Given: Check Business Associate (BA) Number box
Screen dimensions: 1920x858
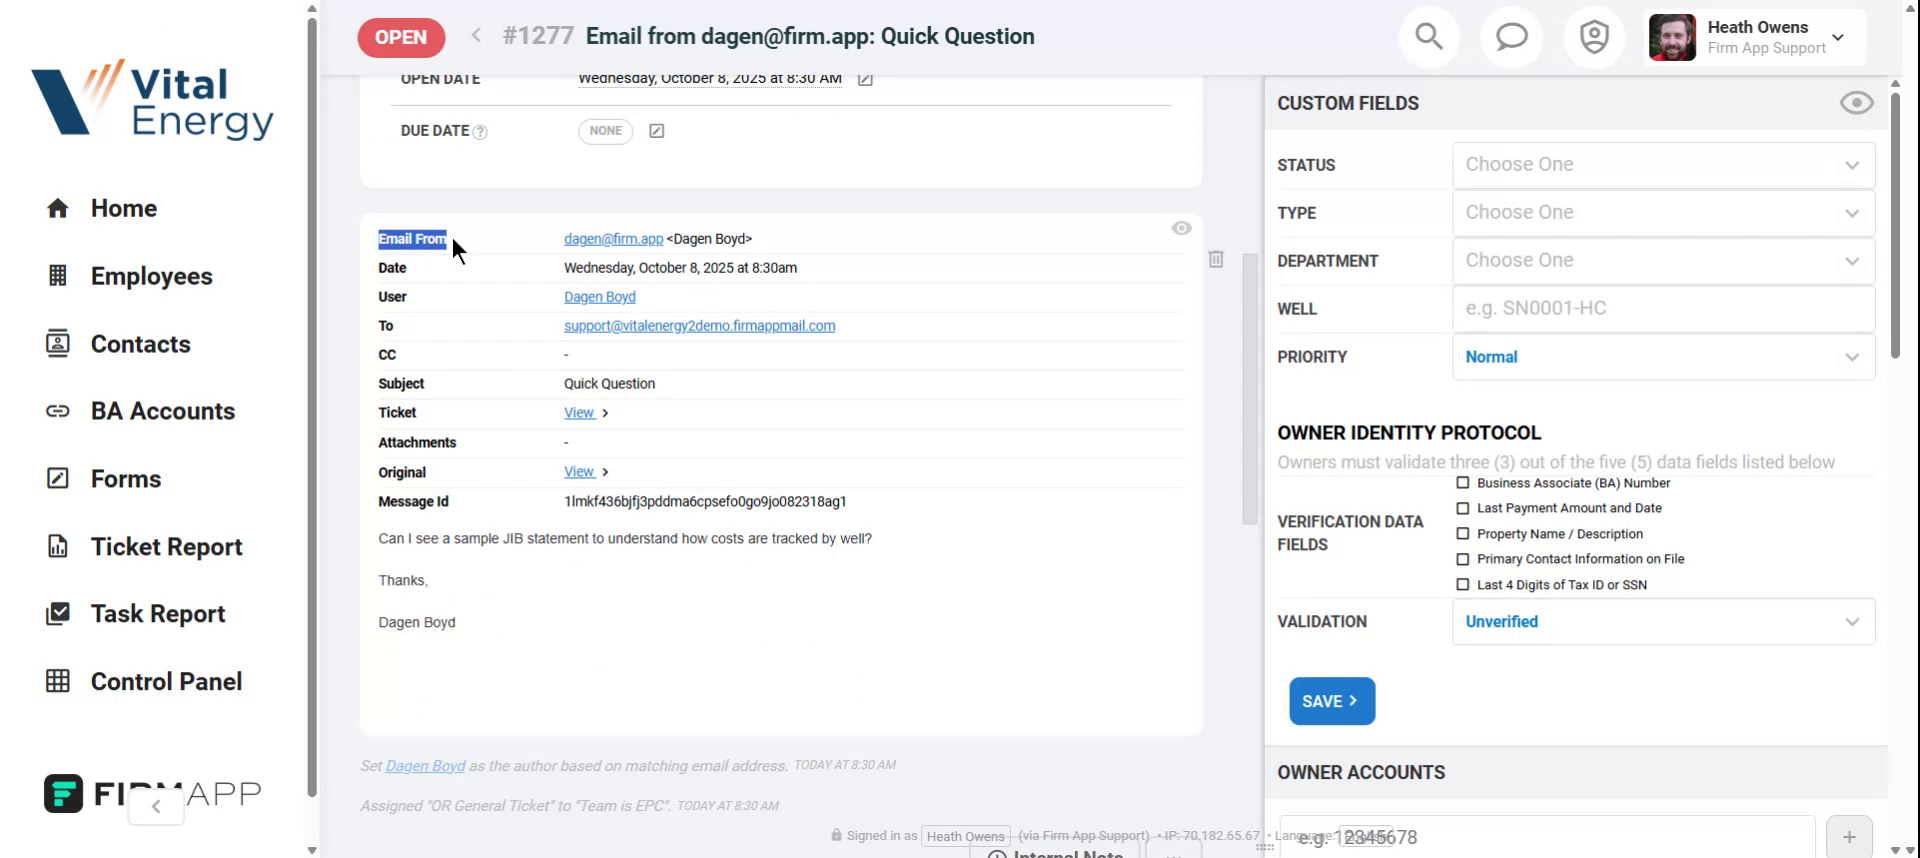Looking at the screenshot, I should pos(1463,483).
